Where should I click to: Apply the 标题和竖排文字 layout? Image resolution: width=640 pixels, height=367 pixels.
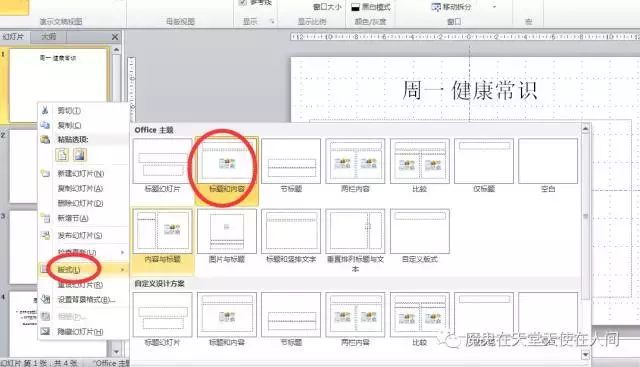pos(291,236)
